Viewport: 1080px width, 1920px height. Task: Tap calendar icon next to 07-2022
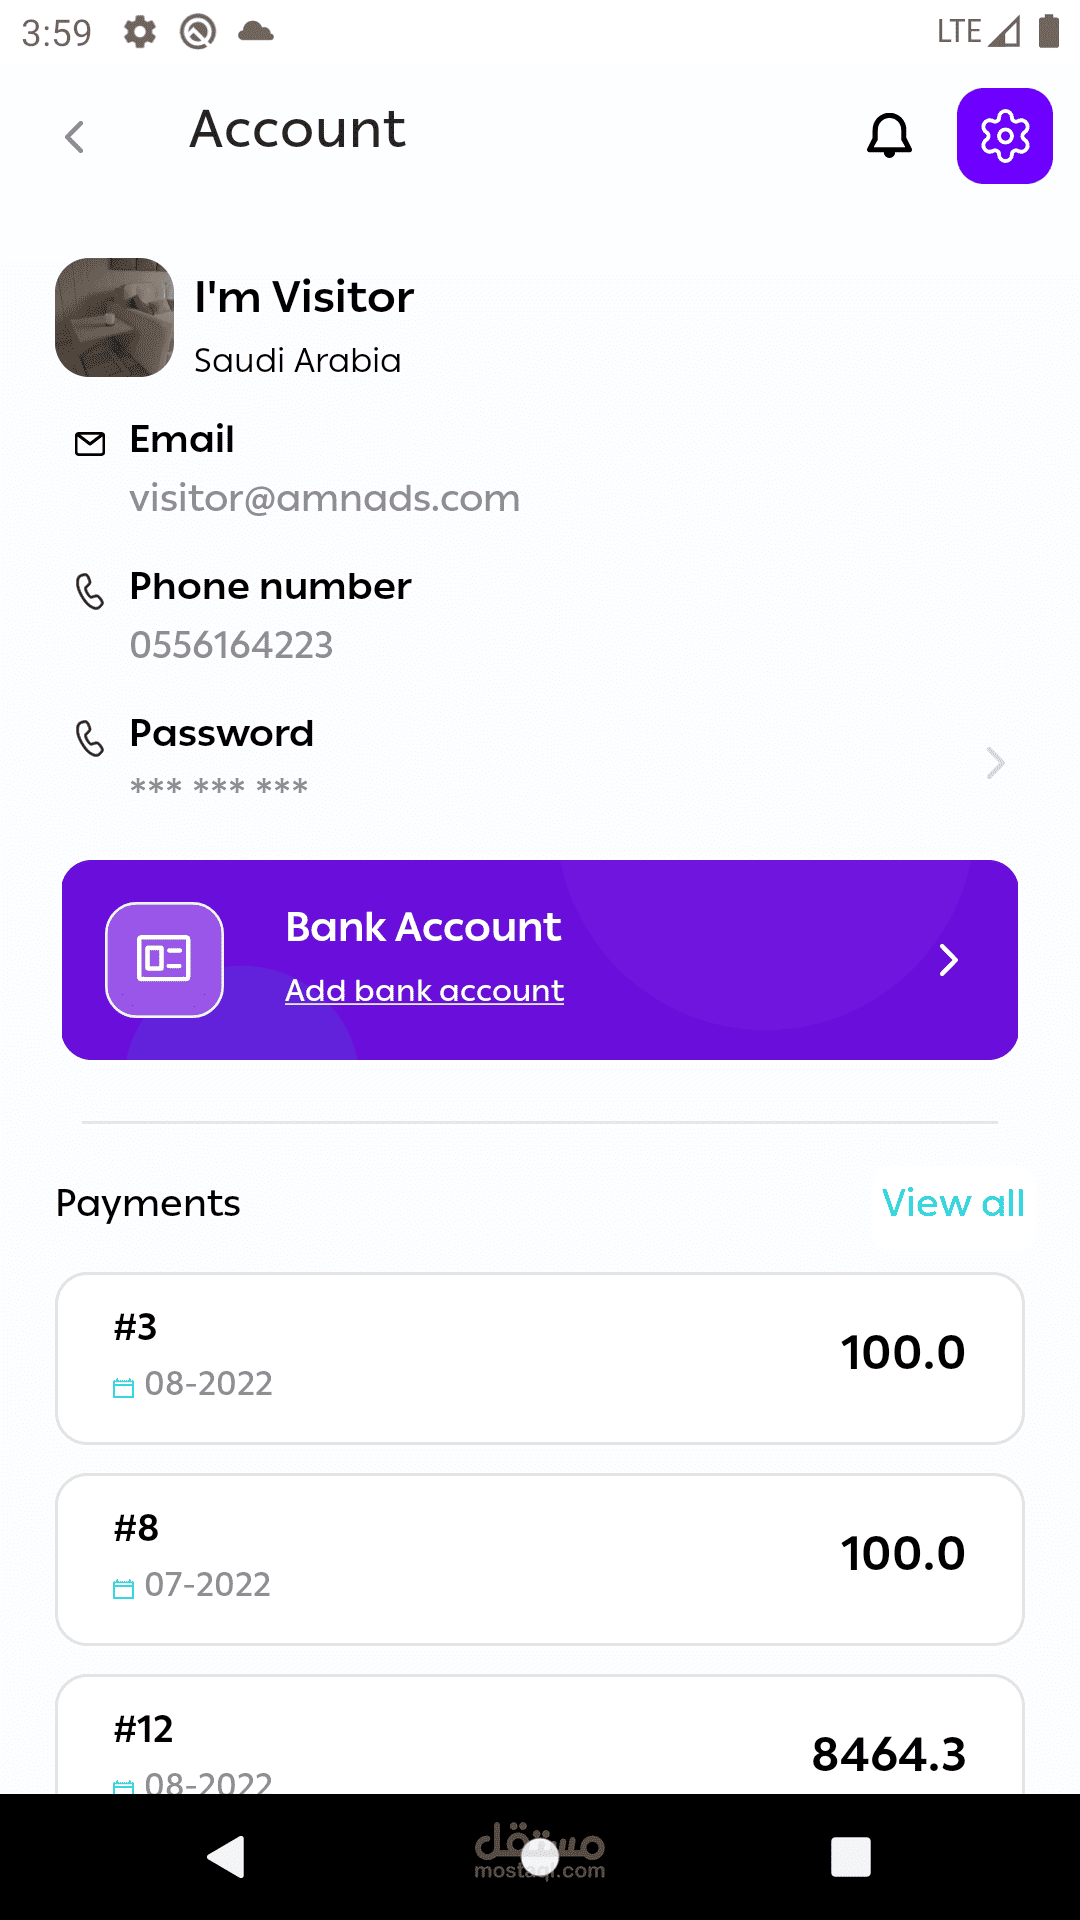click(123, 1589)
